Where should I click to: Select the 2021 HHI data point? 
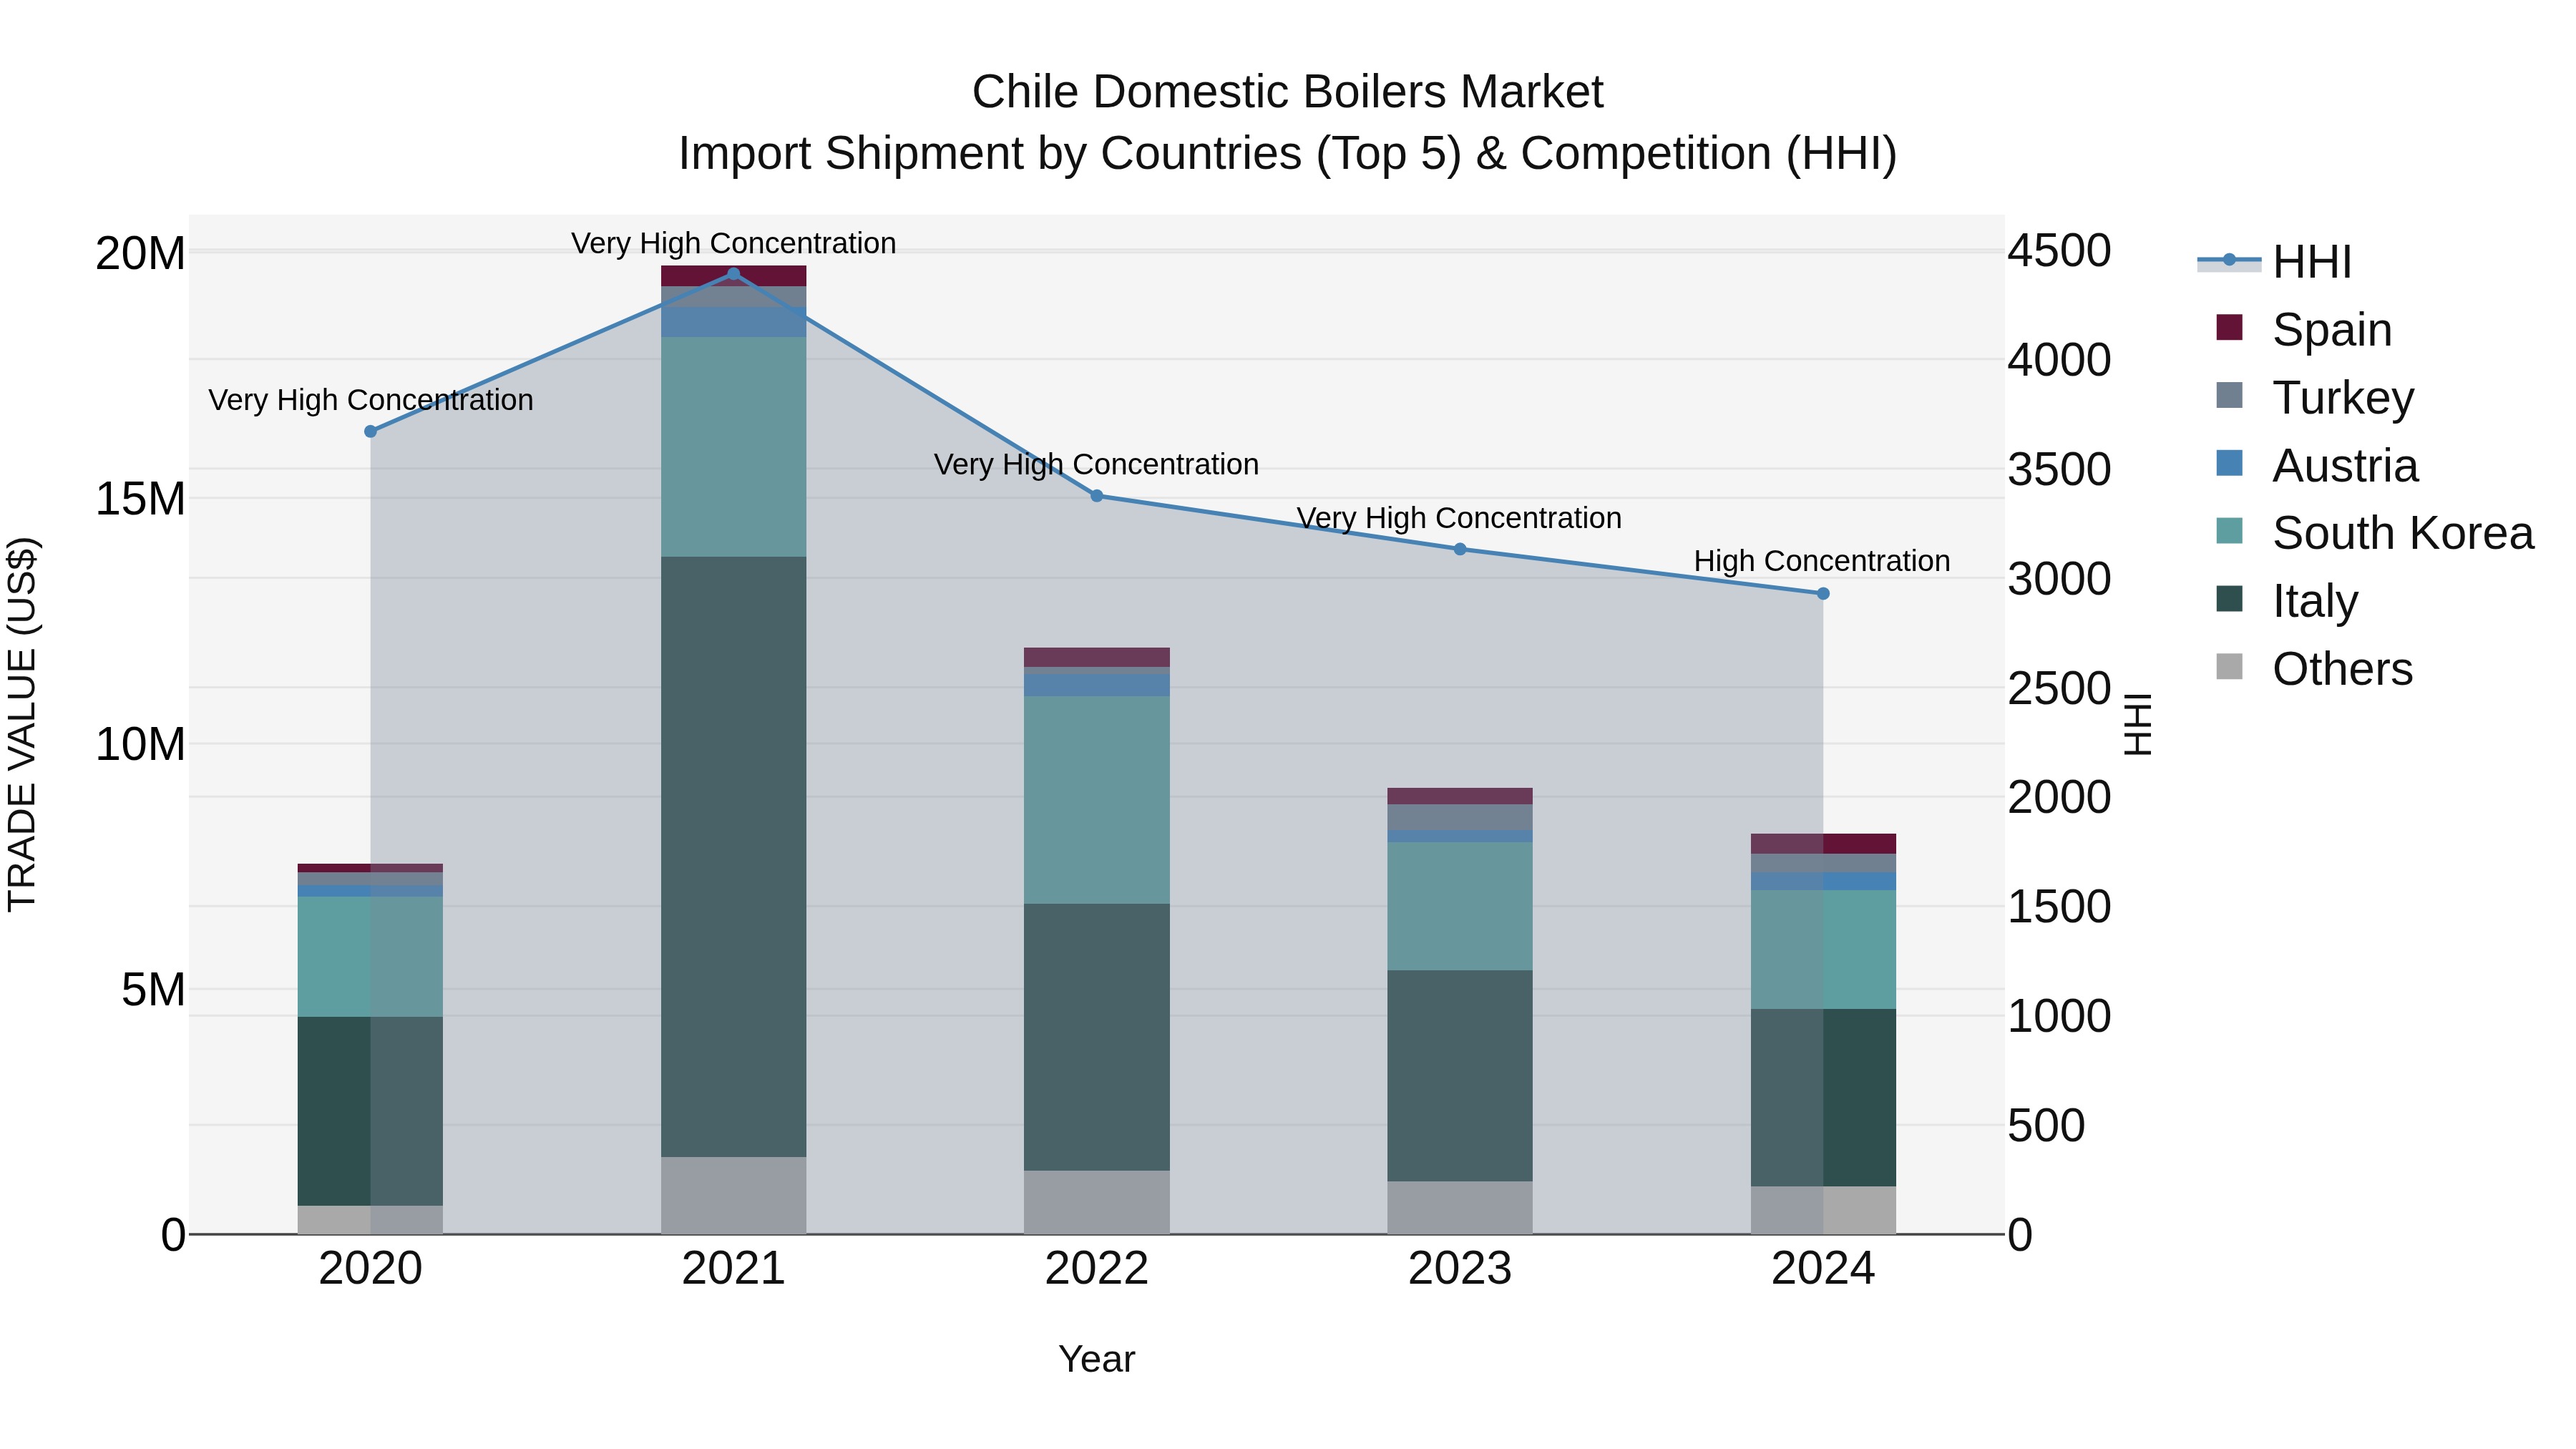(733, 274)
